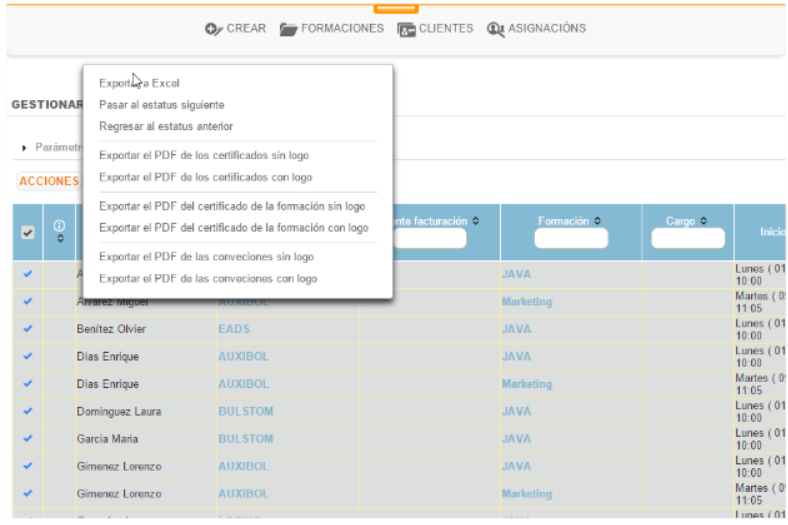
Task: Uncheck the Benitez Olivier row checkbox
Action: pyautogui.click(x=28, y=329)
